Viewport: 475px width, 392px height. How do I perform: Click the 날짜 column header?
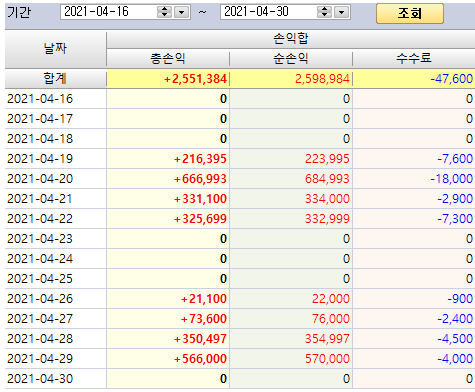click(56, 49)
